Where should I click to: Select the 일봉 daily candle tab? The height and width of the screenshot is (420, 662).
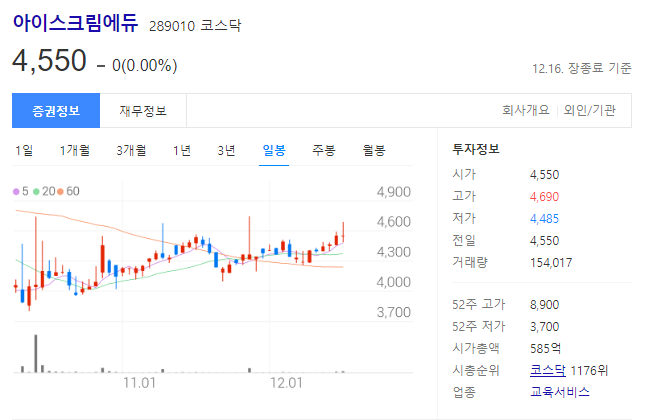pos(274,150)
